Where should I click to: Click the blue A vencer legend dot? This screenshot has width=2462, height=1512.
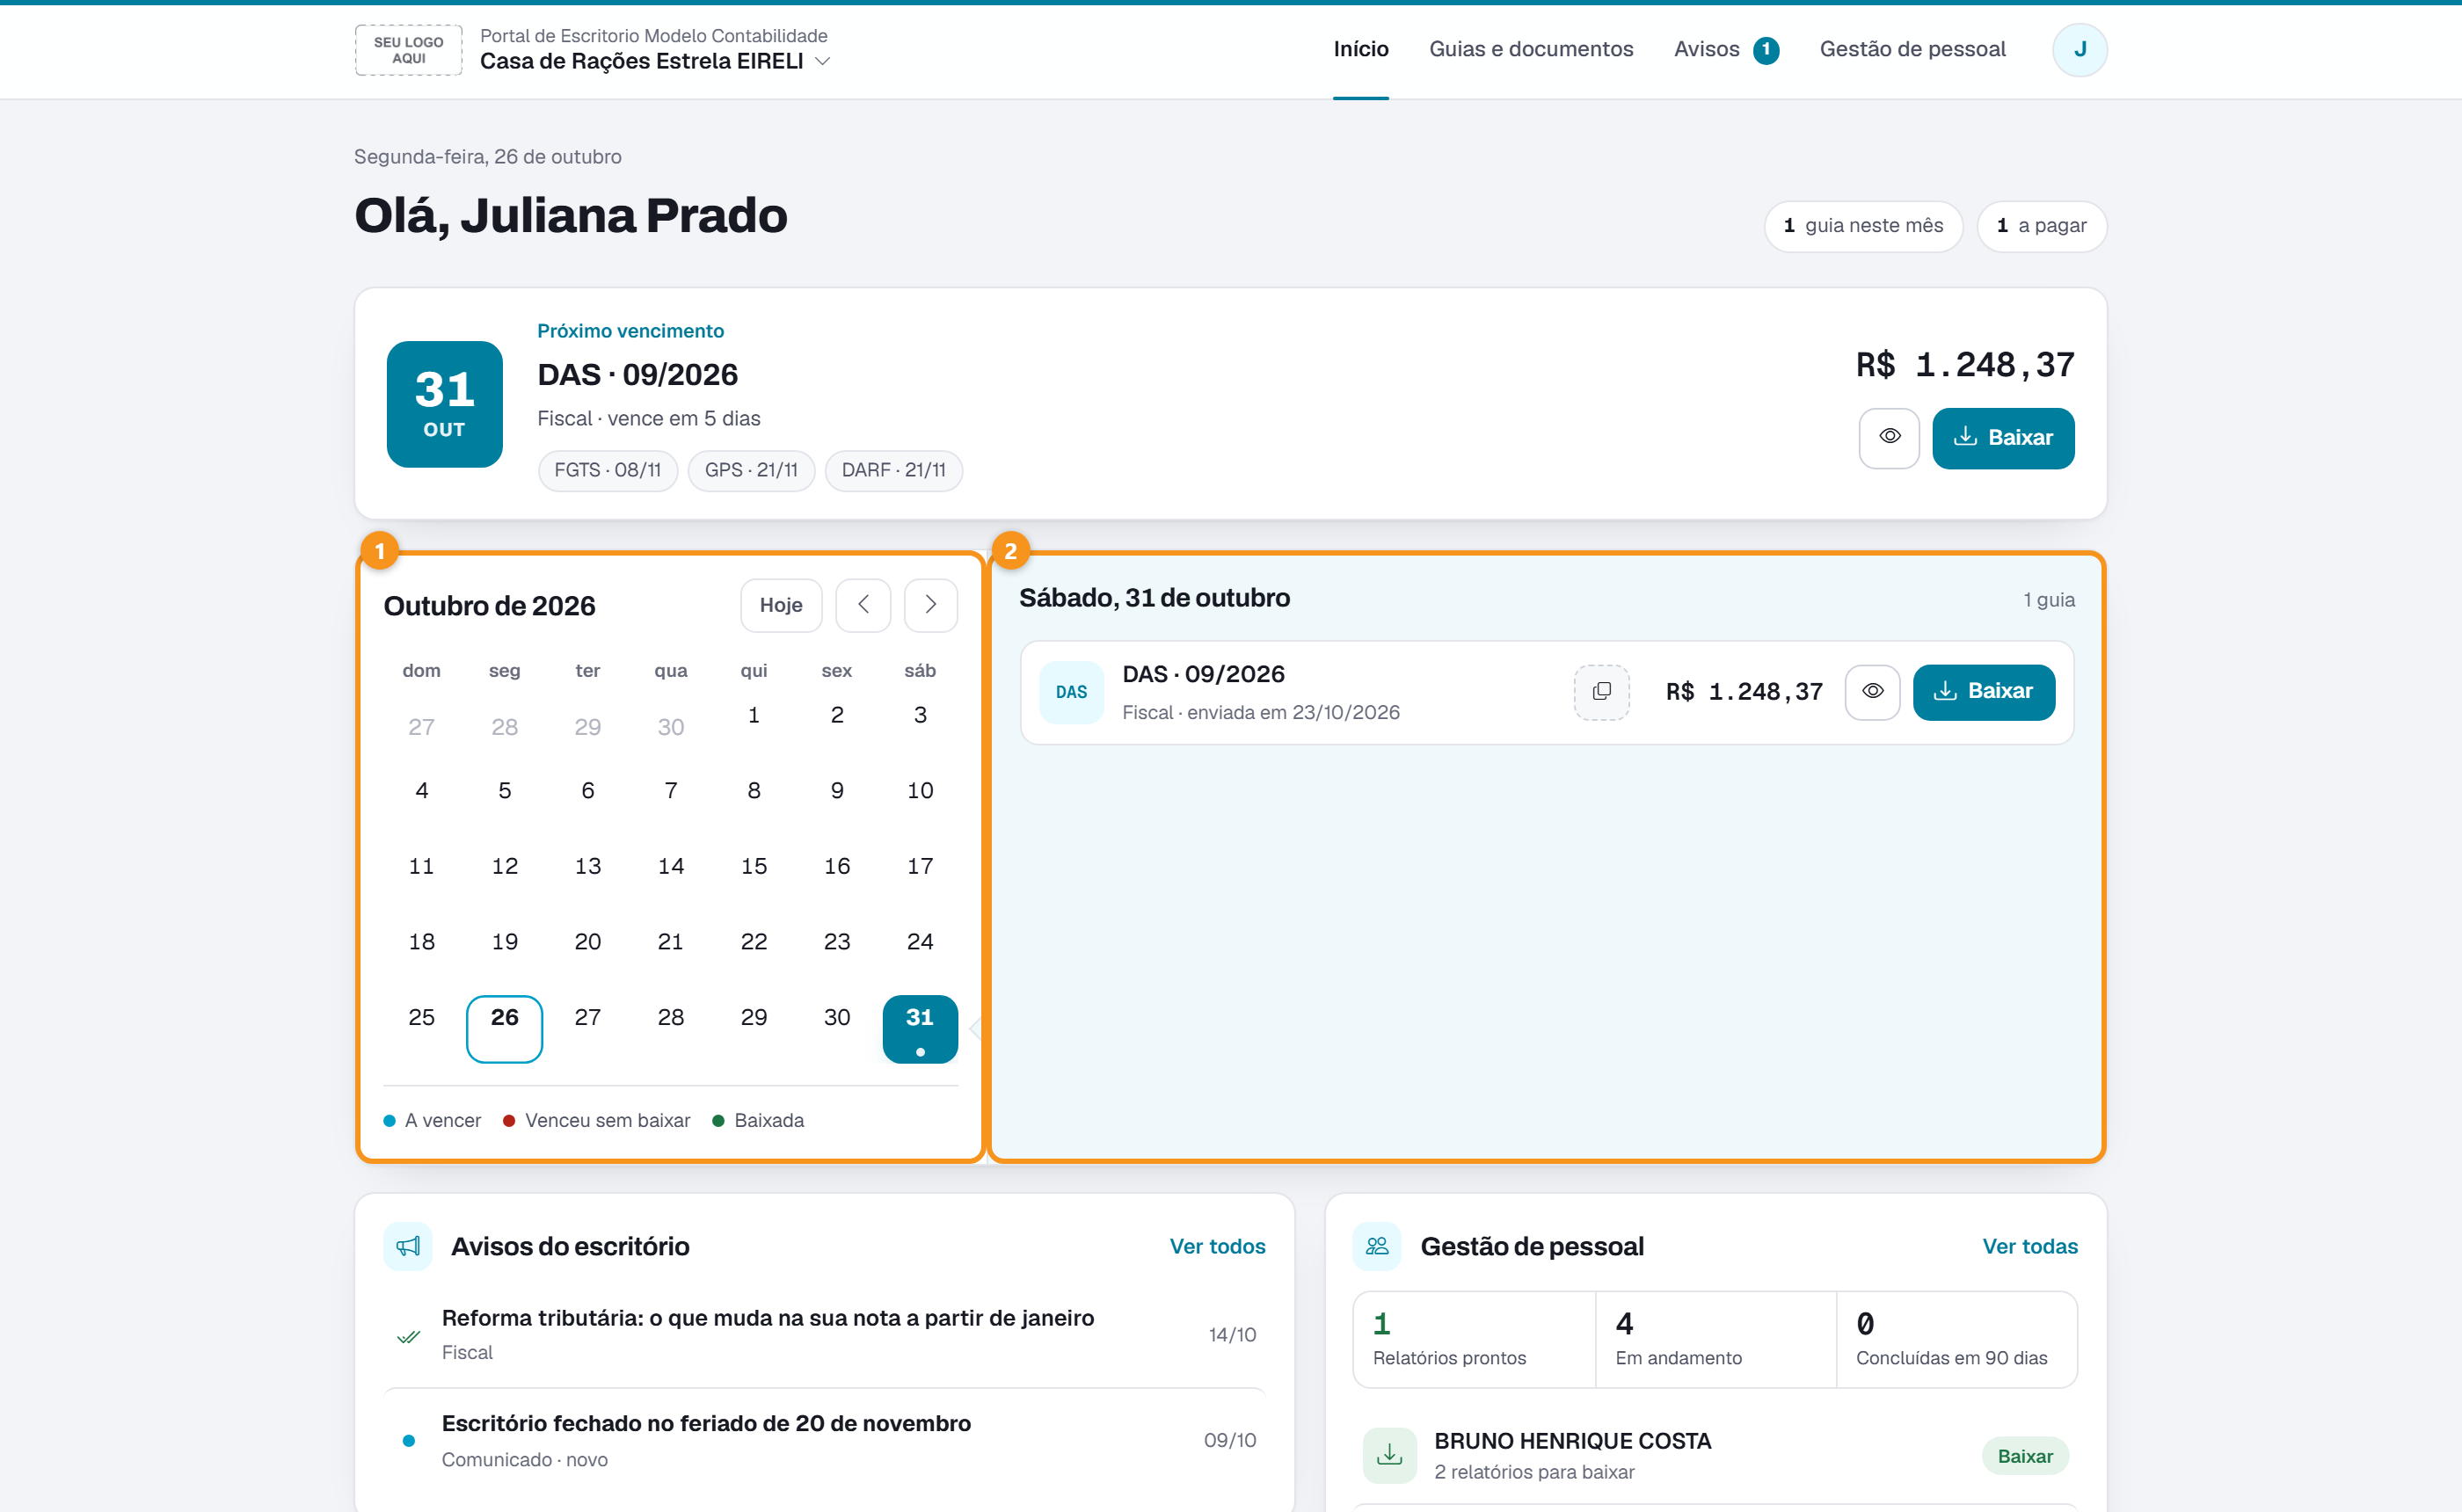click(x=389, y=1120)
